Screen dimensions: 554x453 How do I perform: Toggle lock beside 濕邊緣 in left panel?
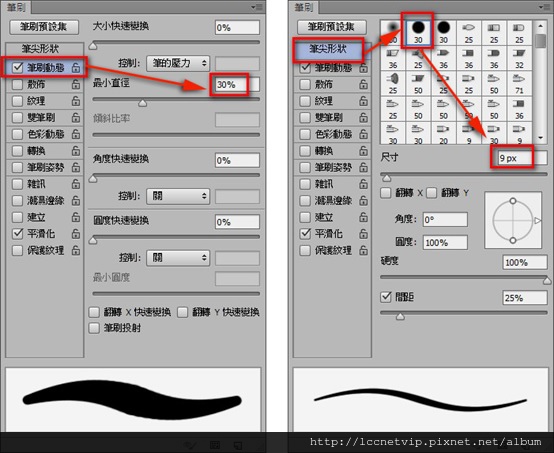click(76, 200)
